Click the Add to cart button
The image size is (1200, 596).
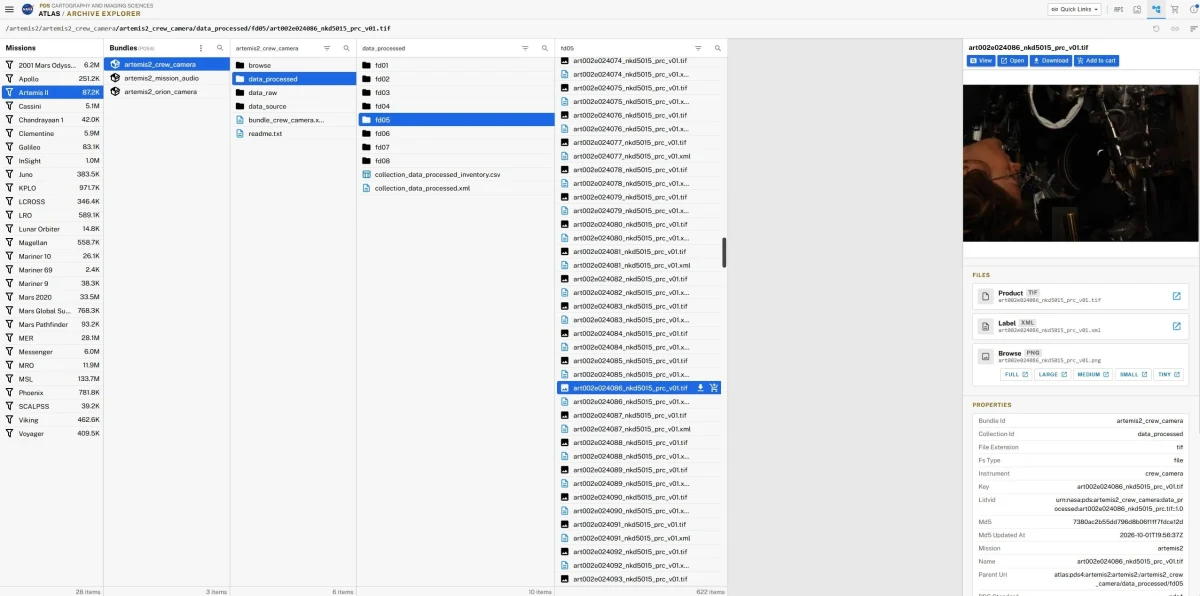point(1096,61)
